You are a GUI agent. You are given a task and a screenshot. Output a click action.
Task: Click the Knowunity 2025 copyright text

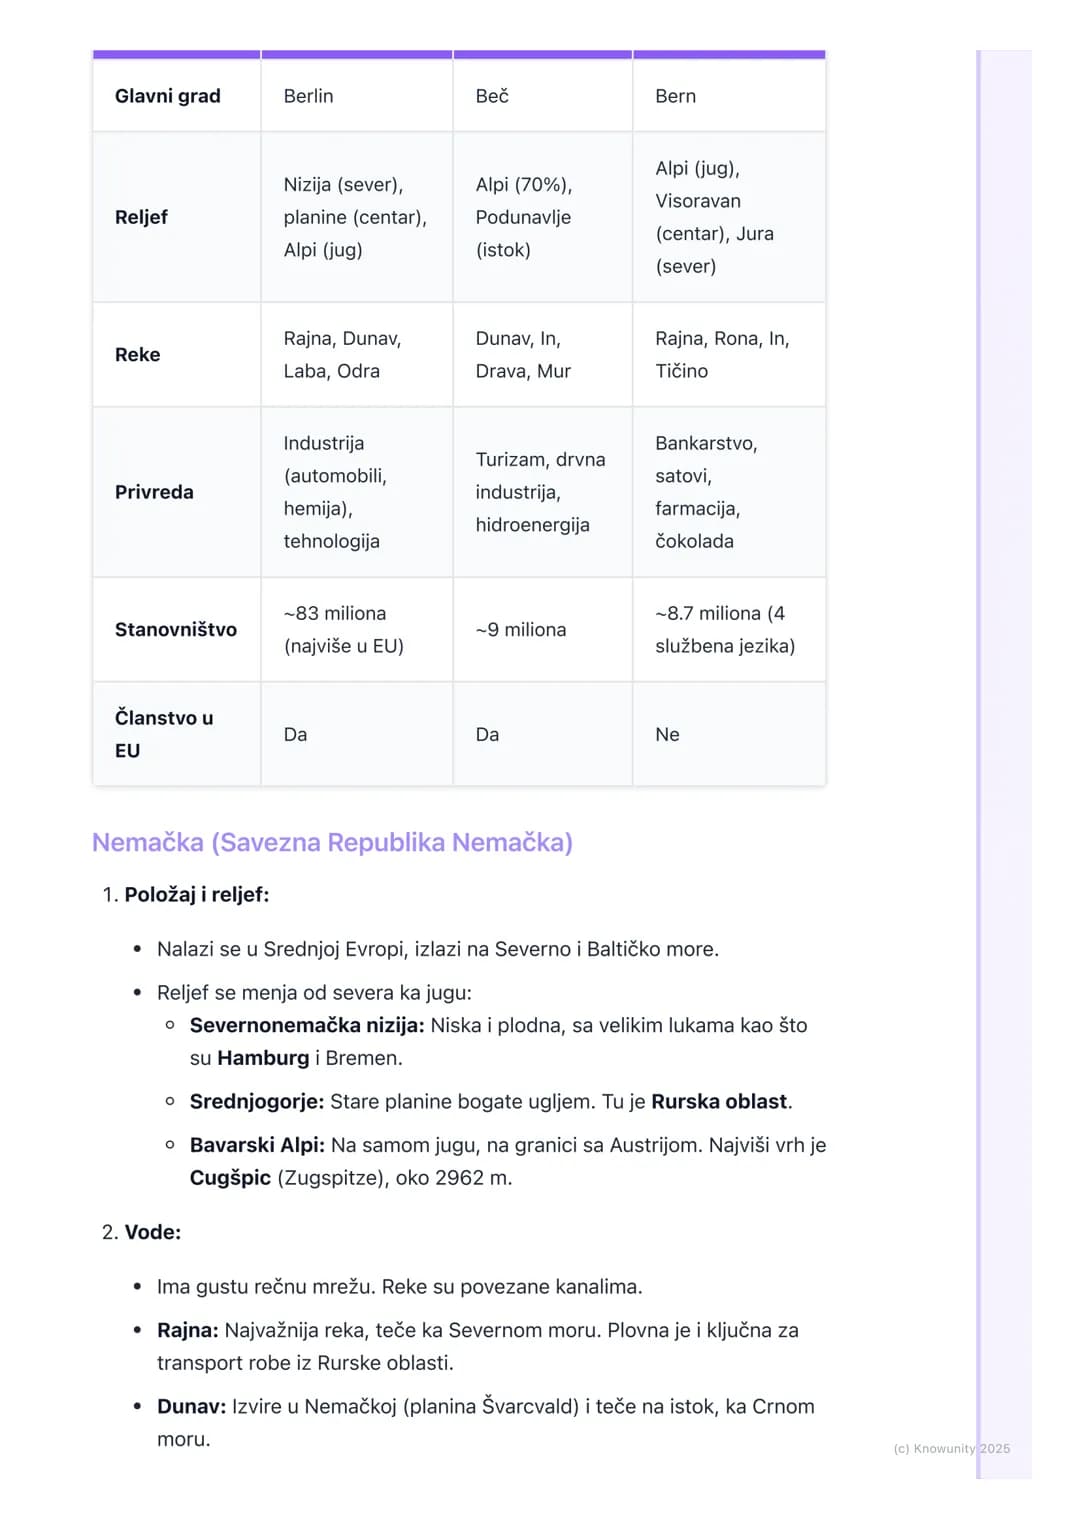coord(952,1448)
